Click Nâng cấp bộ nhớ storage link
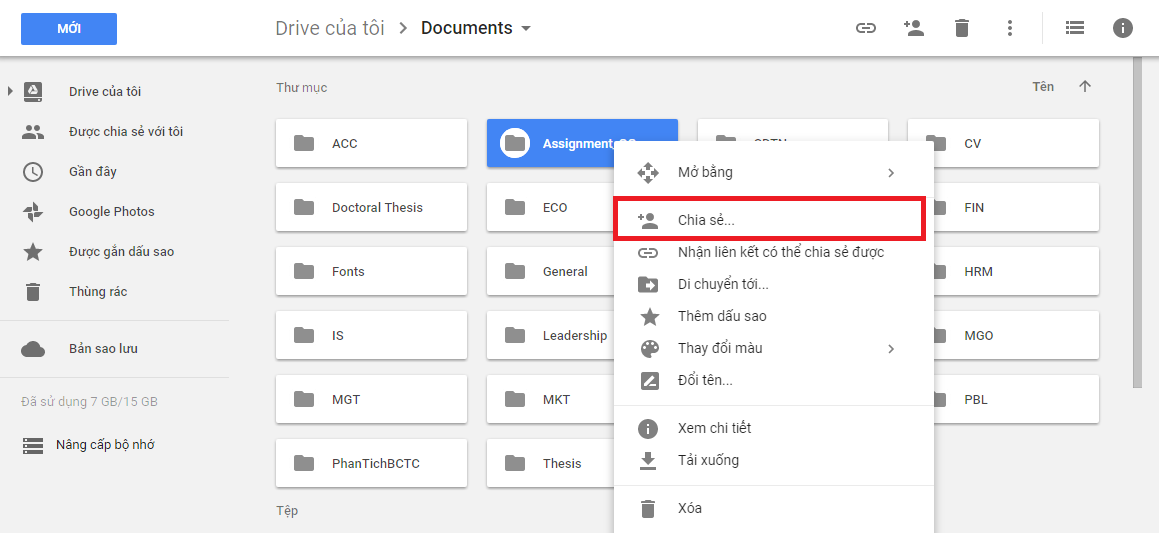This screenshot has height=533, width=1159. 105,445
